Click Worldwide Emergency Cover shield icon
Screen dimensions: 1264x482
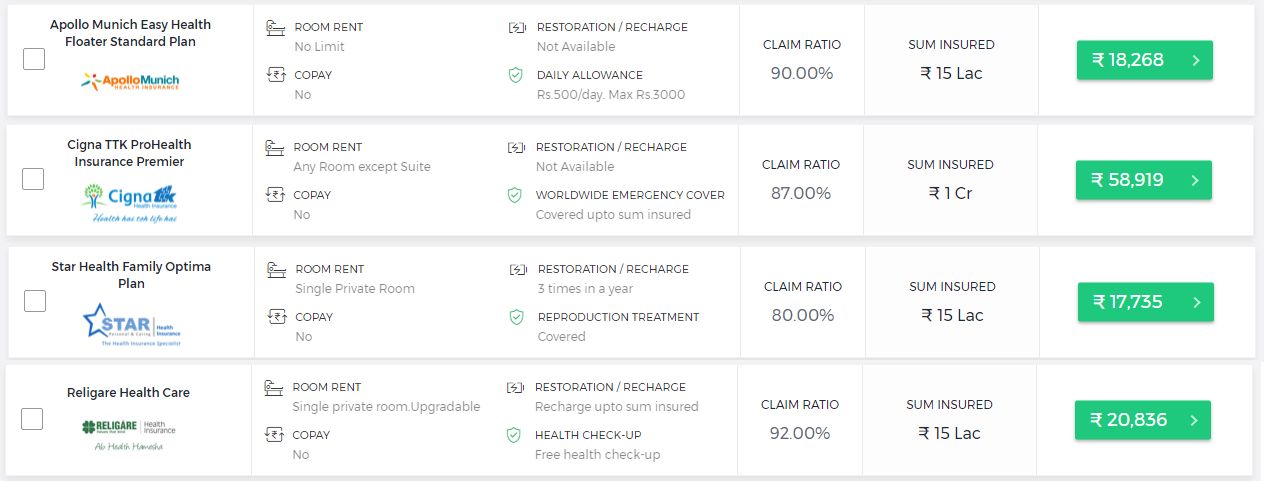click(x=515, y=195)
